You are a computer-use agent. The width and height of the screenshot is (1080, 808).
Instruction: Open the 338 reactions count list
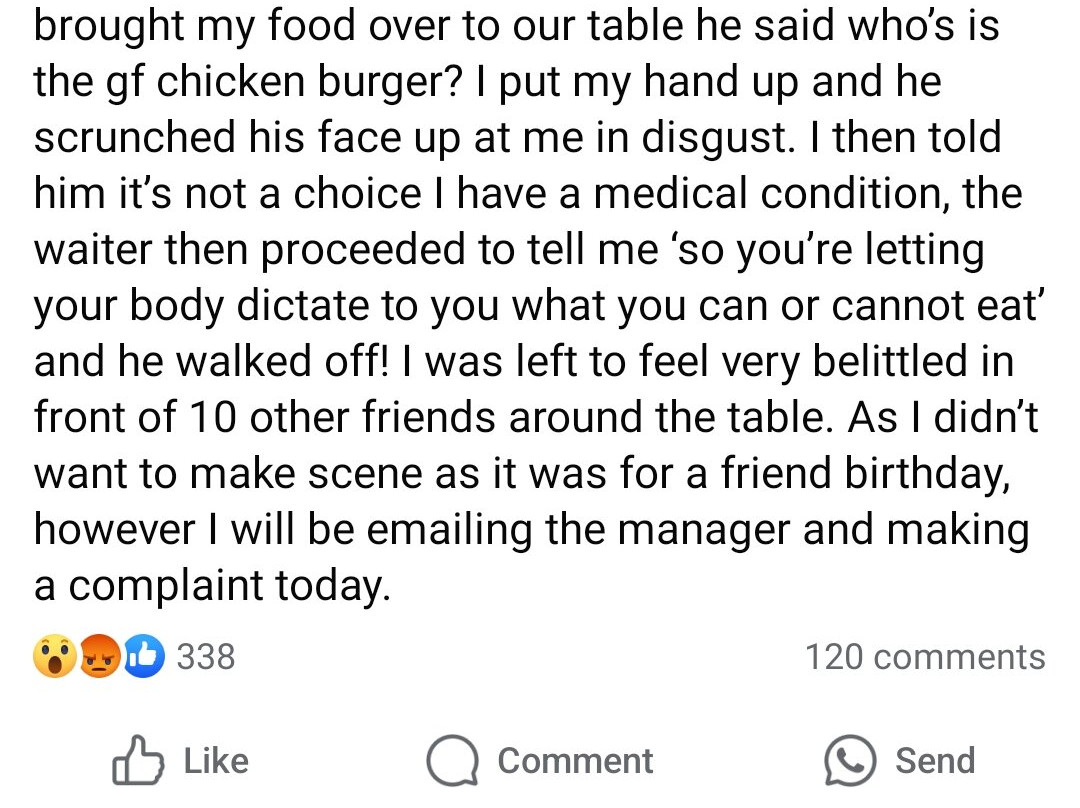point(206,656)
